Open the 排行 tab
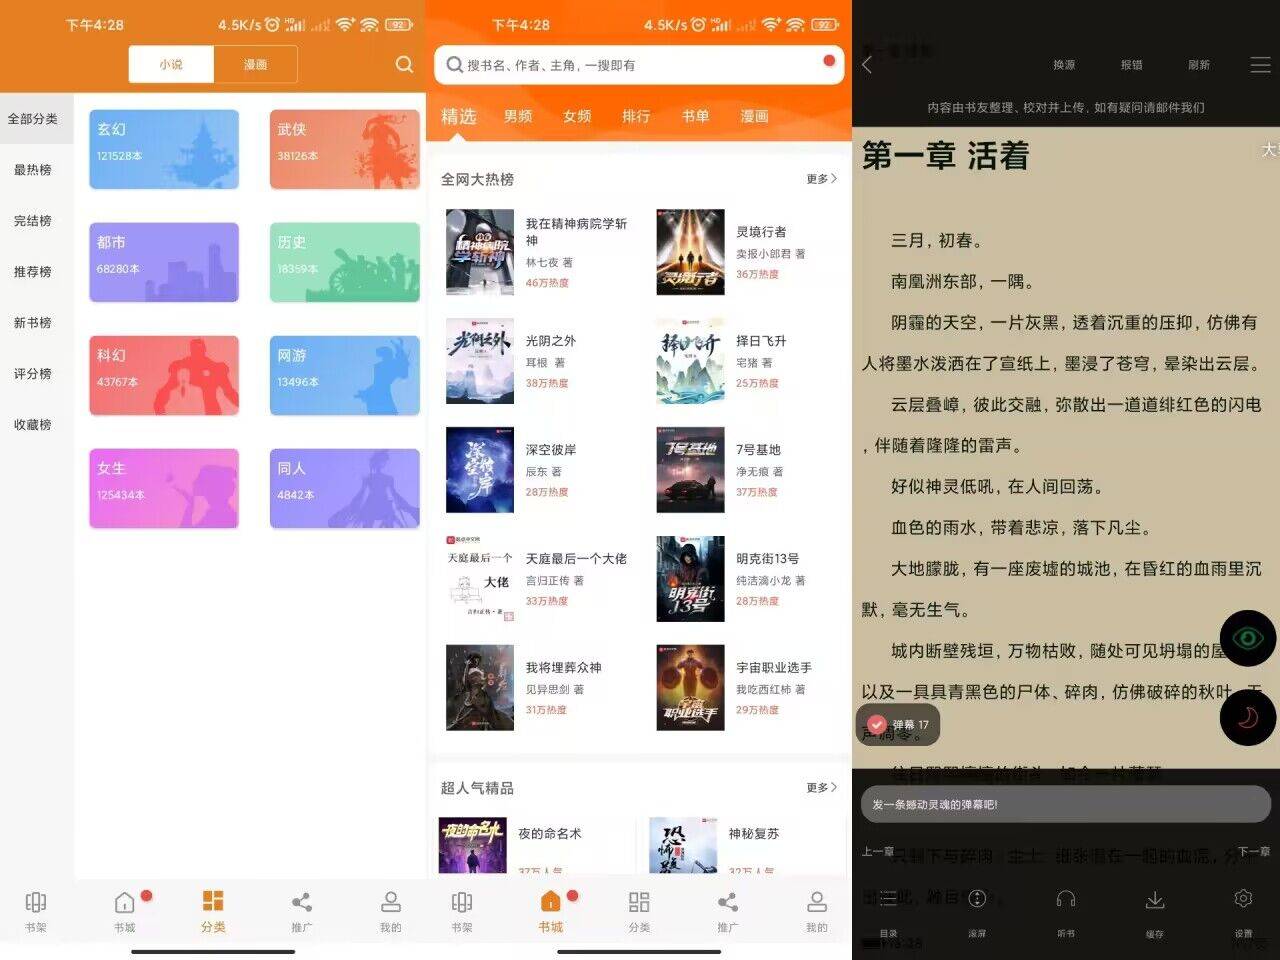Screen dimensions: 1280x960 pyautogui.click(x=636, y=116)
